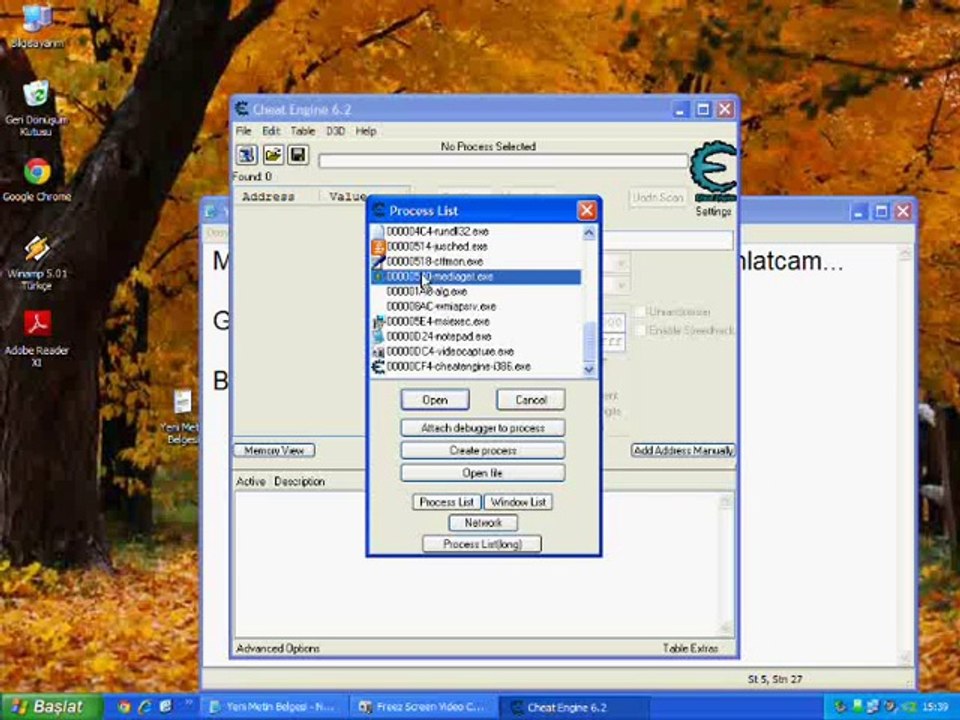Click the Başlat start button
This screenshot has width=960, height=720.
coord(51,707)
